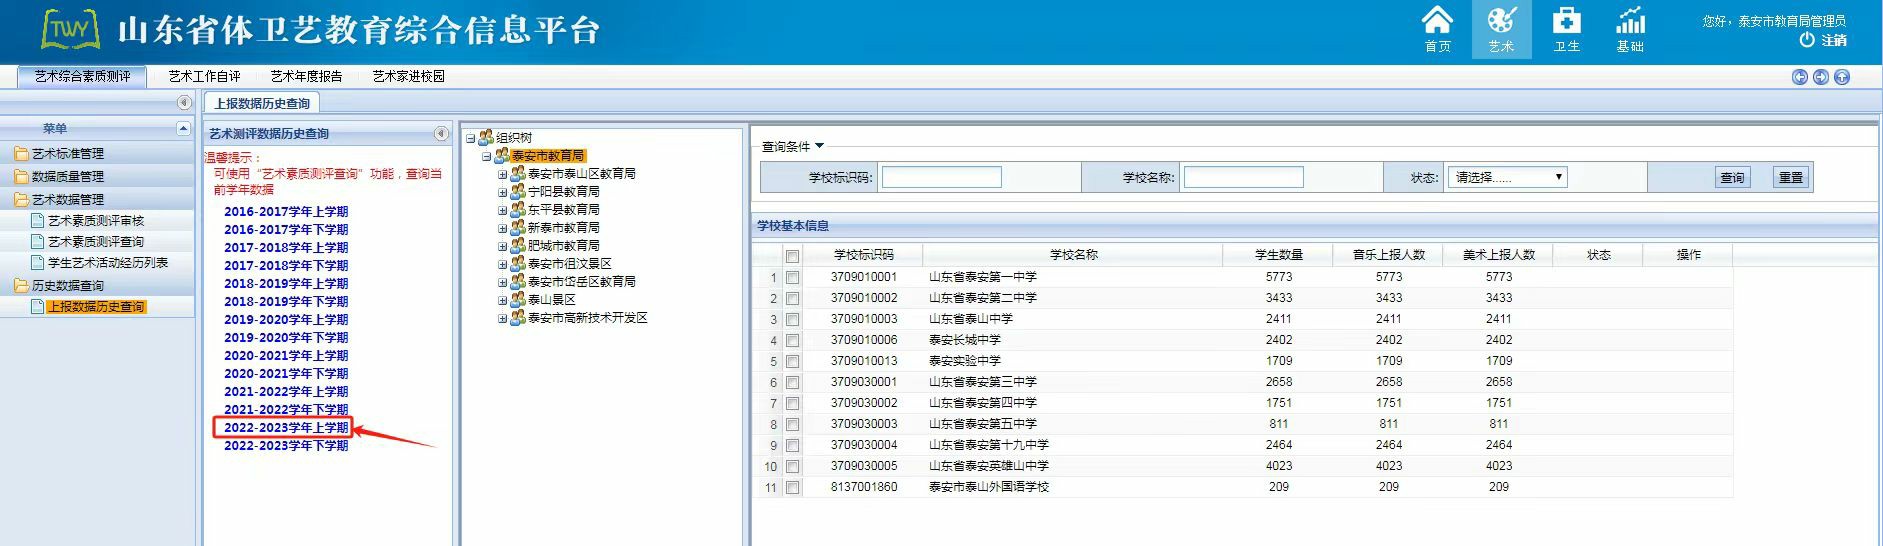Click the 艺术标准管理 folder icon

[21, 154]
